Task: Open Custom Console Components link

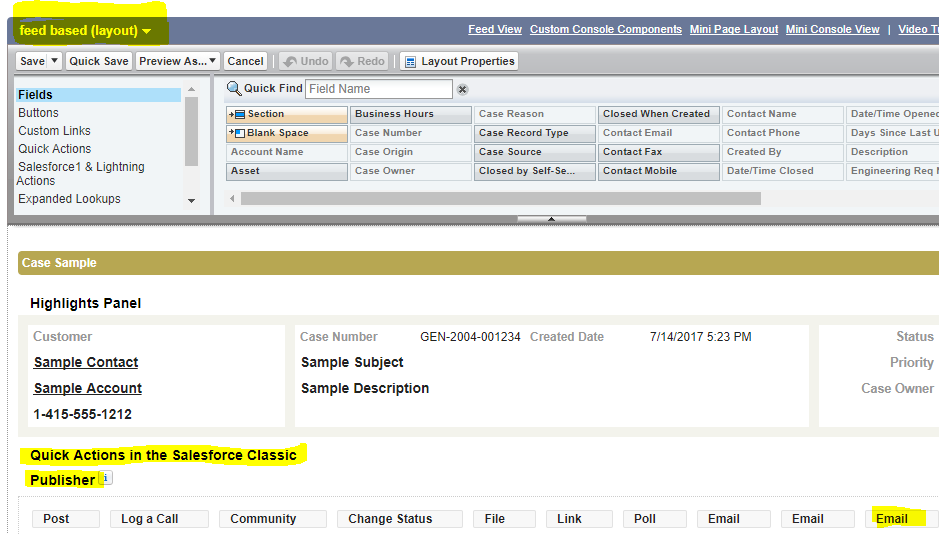Action: tap(605, 29)
